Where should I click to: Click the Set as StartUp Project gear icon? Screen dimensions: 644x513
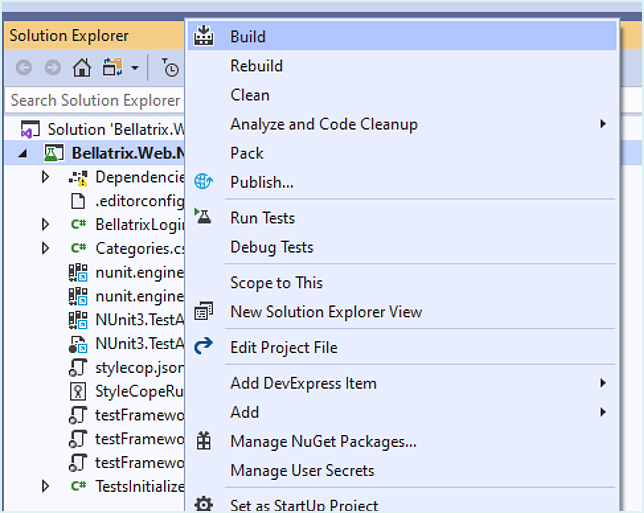click(204, 504)
